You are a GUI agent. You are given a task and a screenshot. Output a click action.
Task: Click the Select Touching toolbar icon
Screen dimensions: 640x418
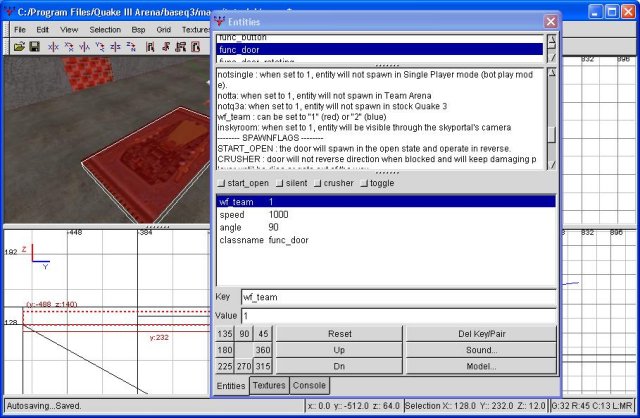165,47
